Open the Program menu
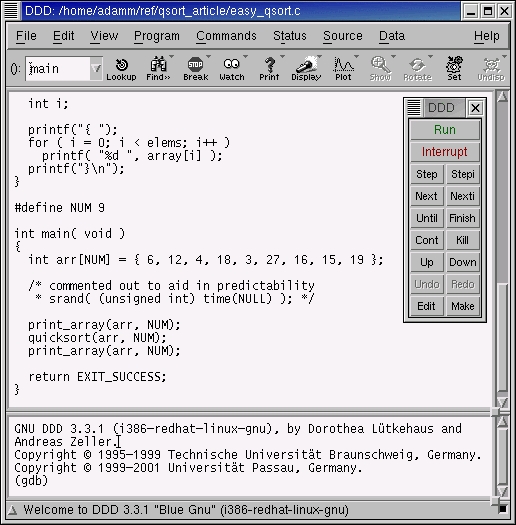The height and width of the screenshot is (525, 516). click(x=157, y=36)
